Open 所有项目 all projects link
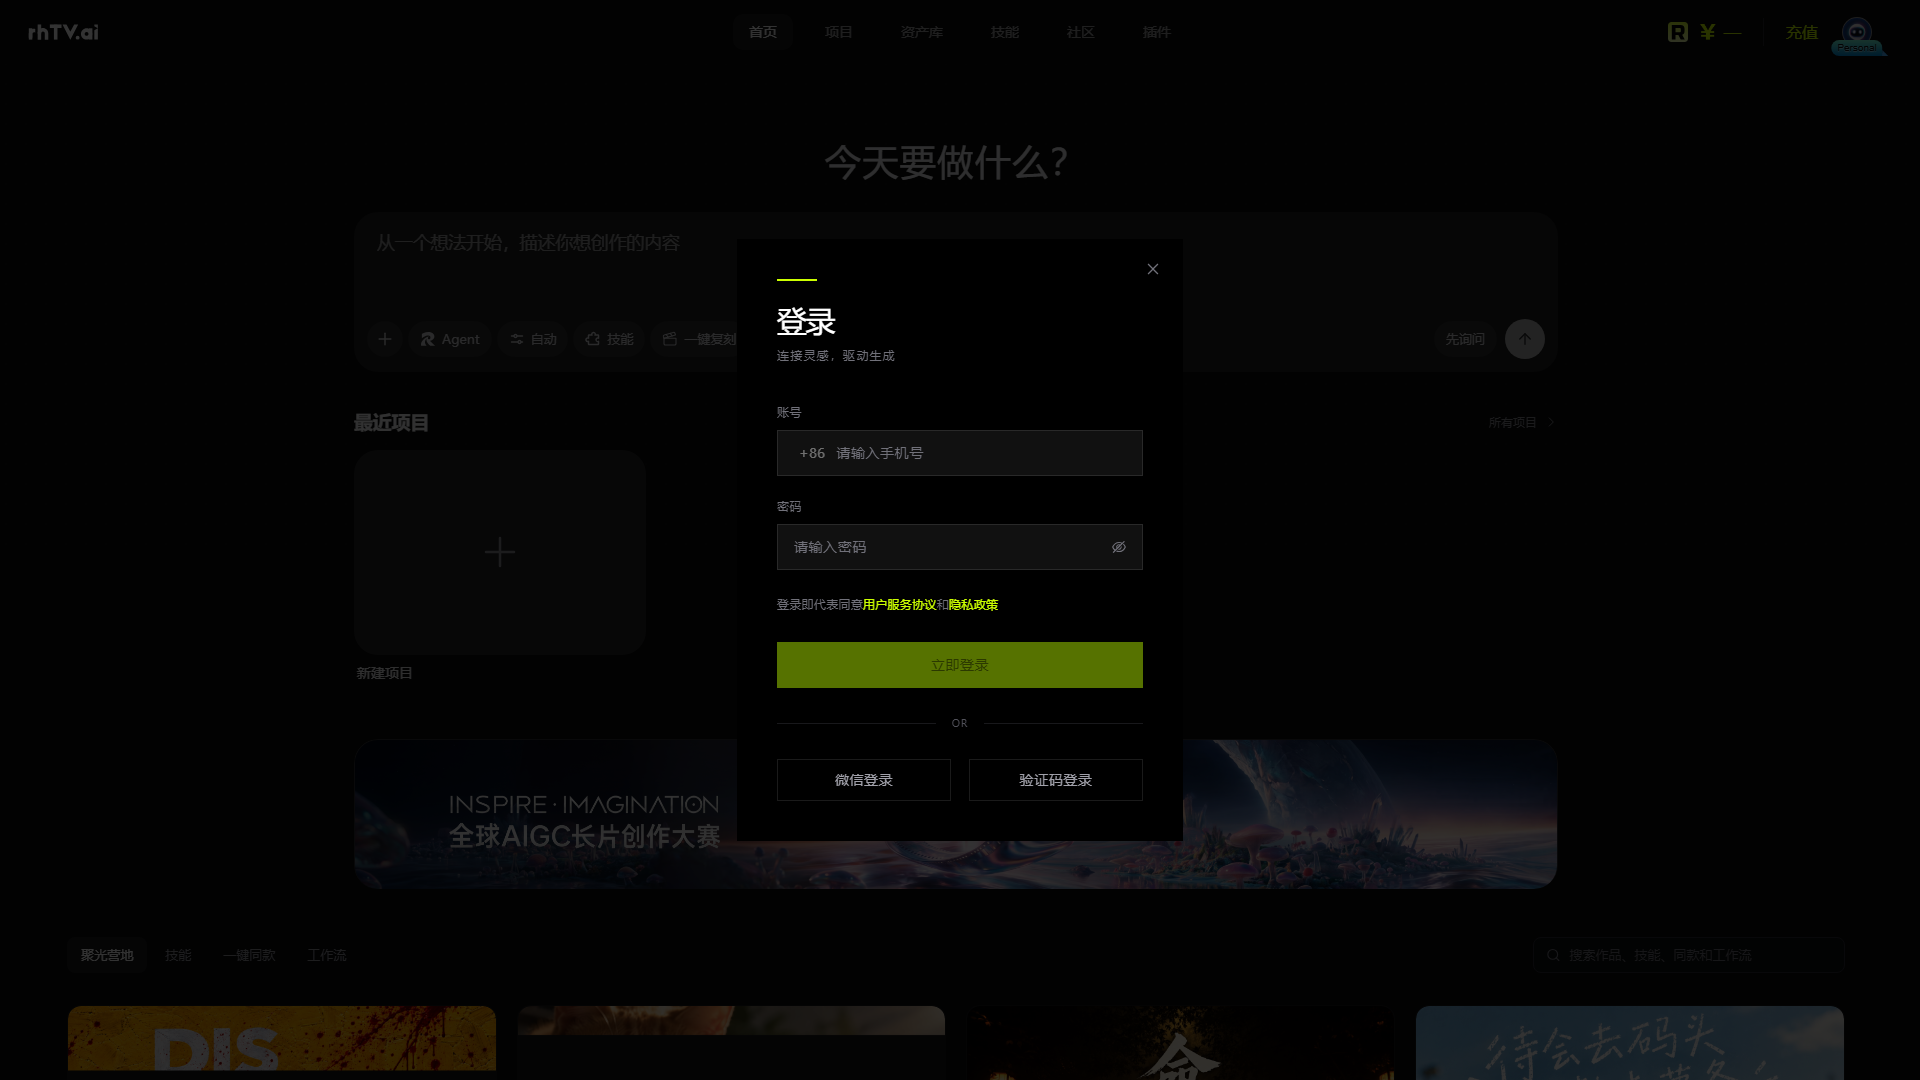 click(x=1521, y=422)
